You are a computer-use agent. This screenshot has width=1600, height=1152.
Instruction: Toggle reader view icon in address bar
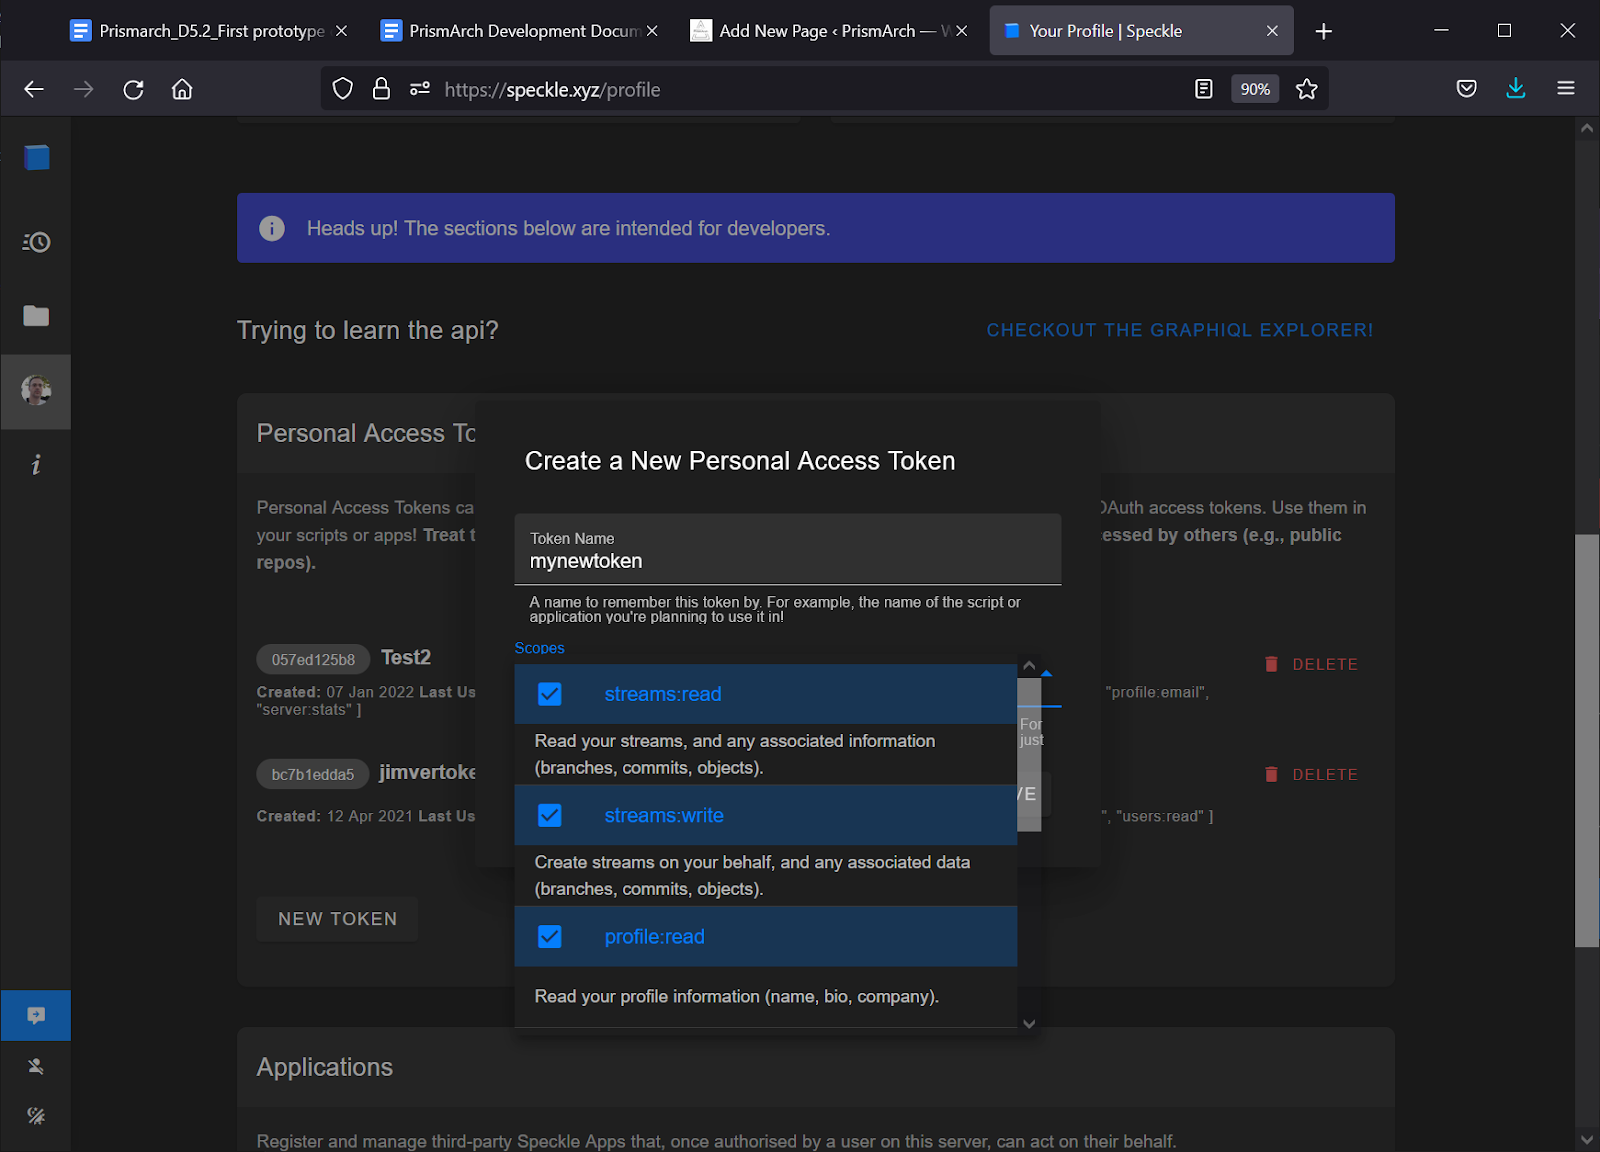[x=1204, y=89]
